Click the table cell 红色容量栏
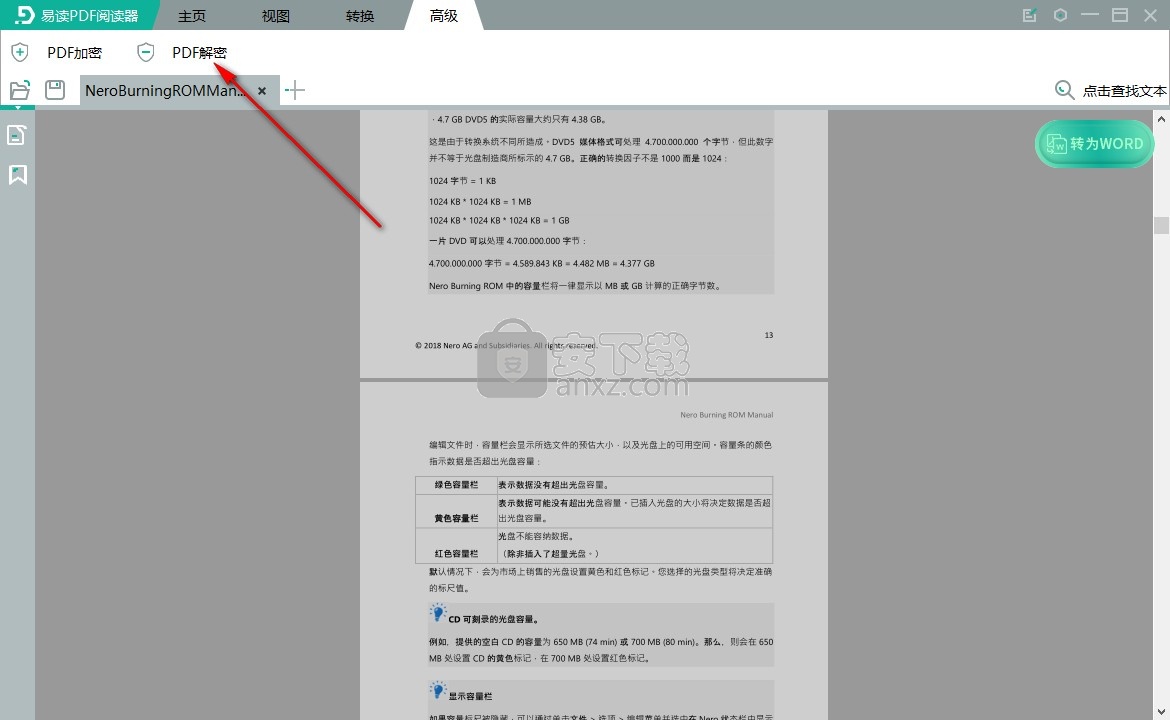Screen dimensions: 1170x720 pos(457,545)
